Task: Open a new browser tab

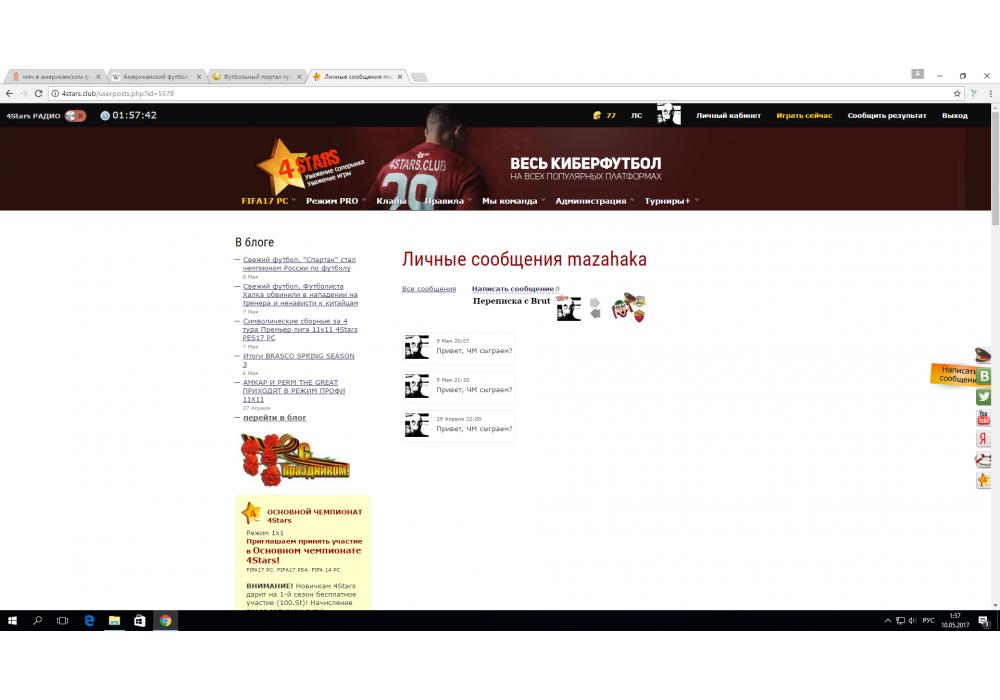Action: (x=419, y=77)
